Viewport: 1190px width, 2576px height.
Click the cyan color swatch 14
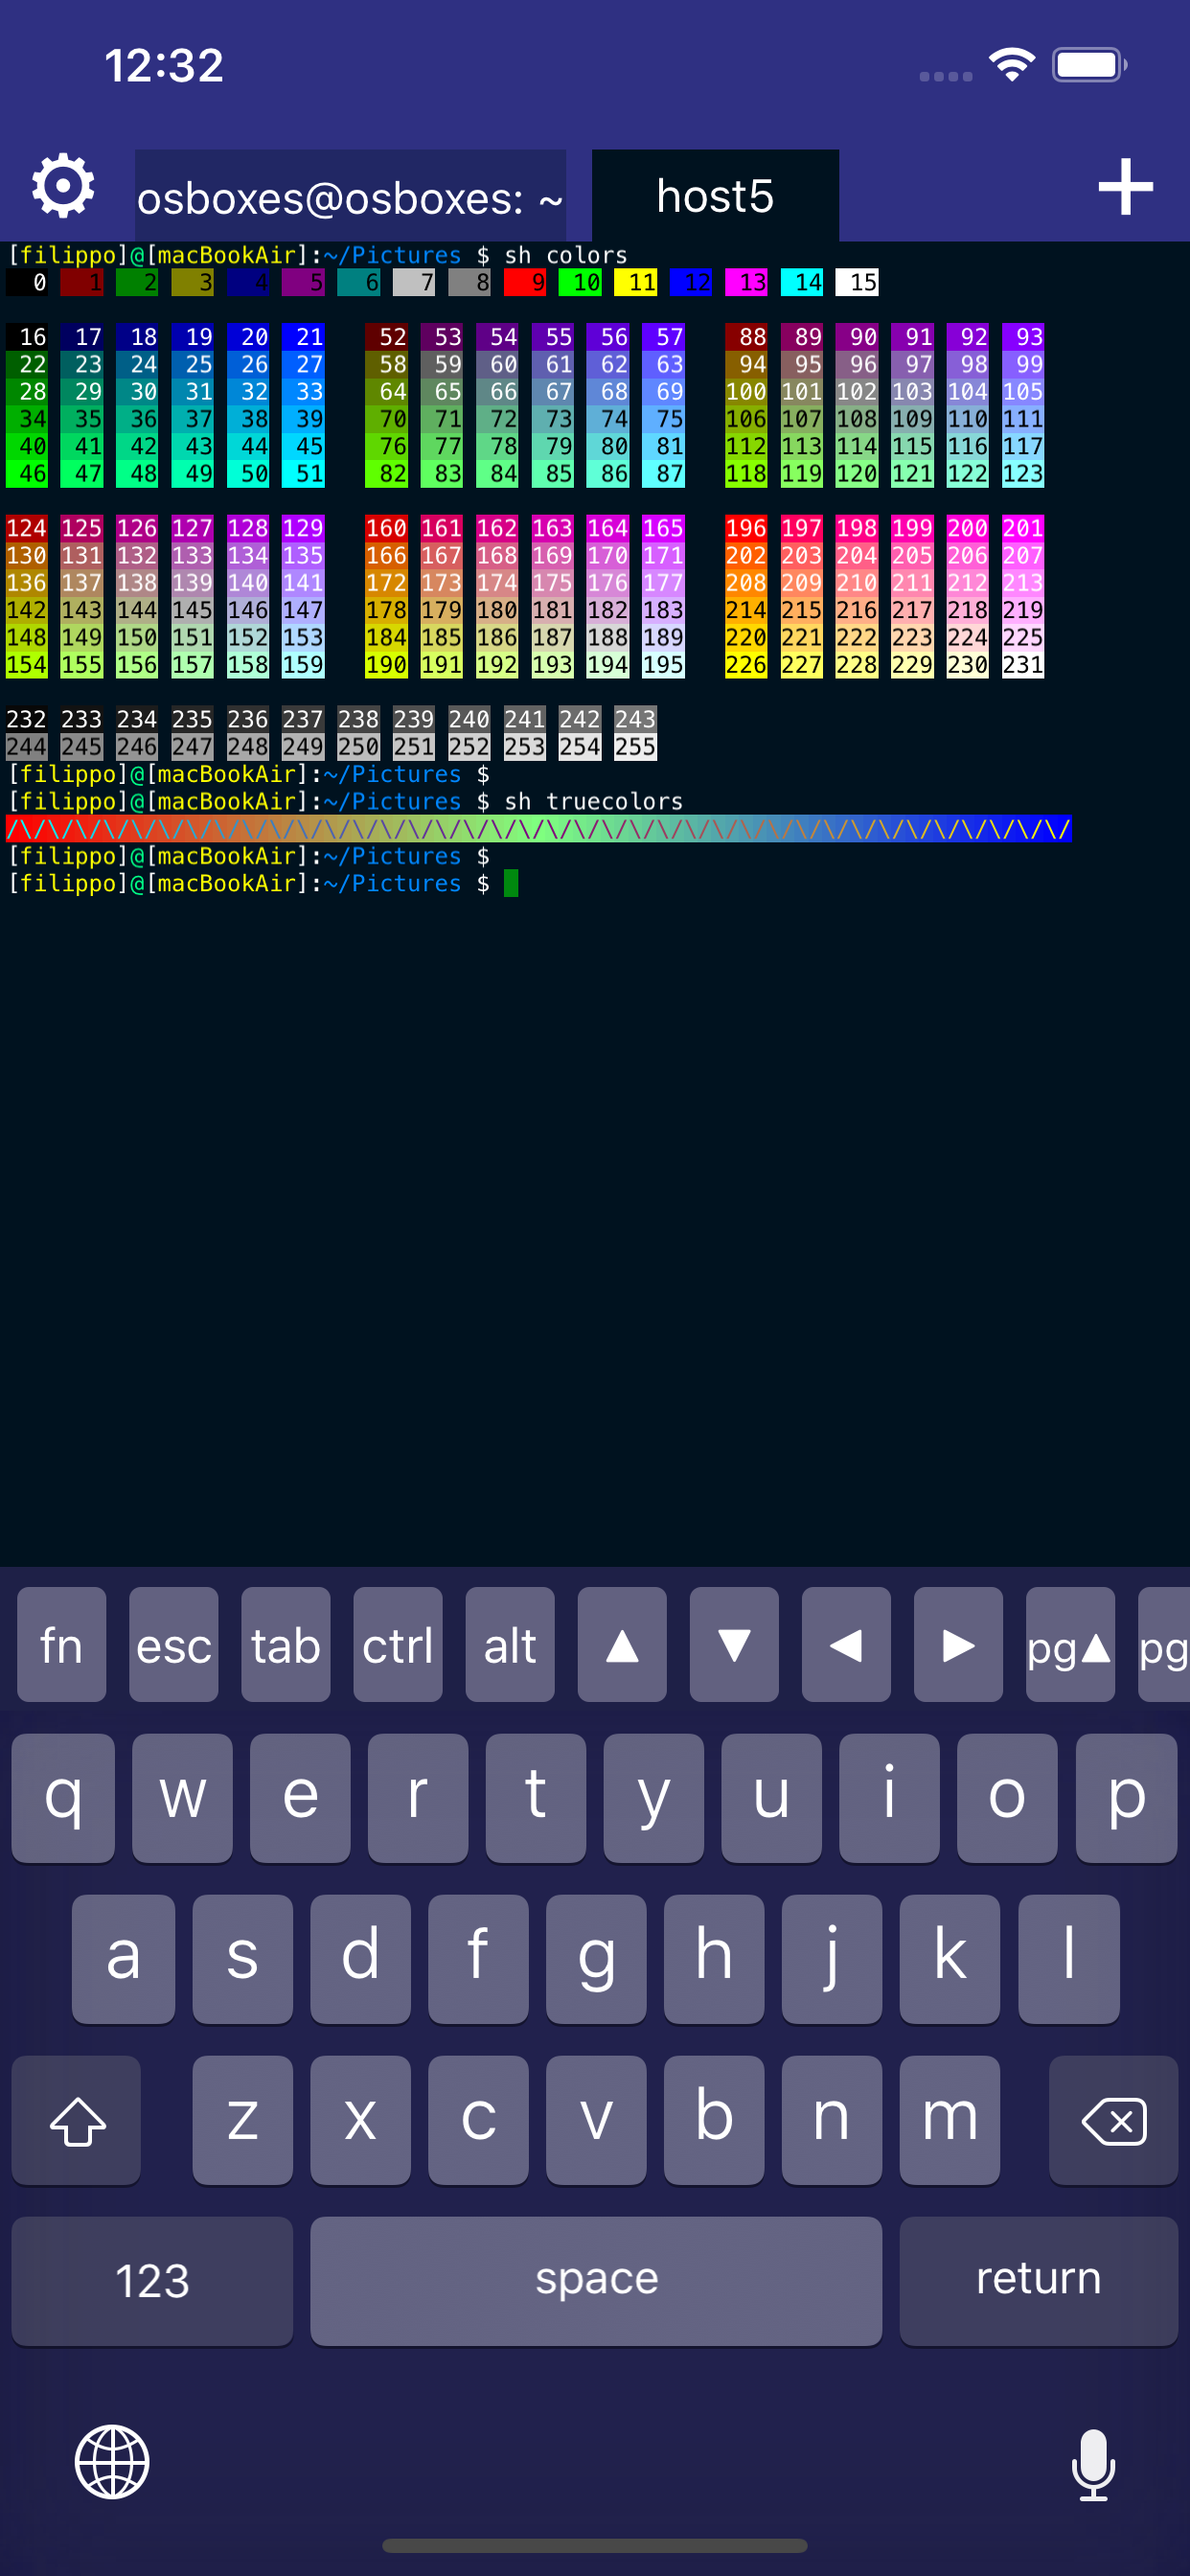pos(802,283)
